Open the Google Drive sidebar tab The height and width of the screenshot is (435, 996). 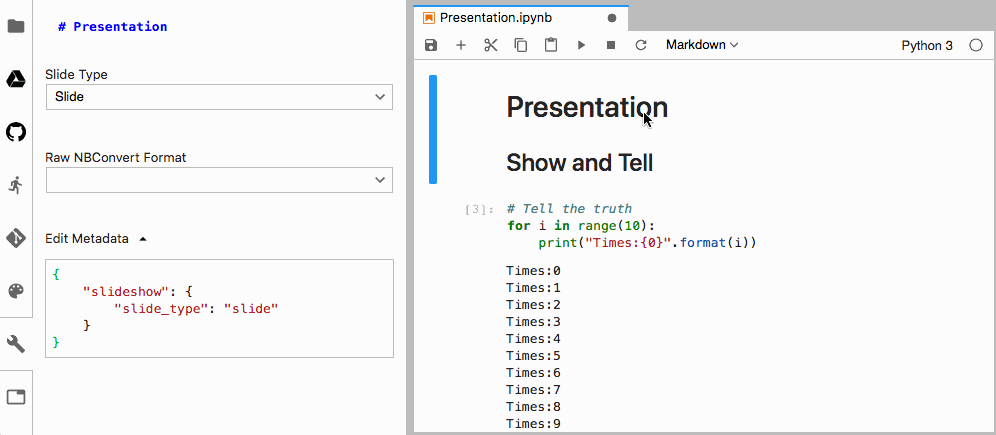point(16,79)
